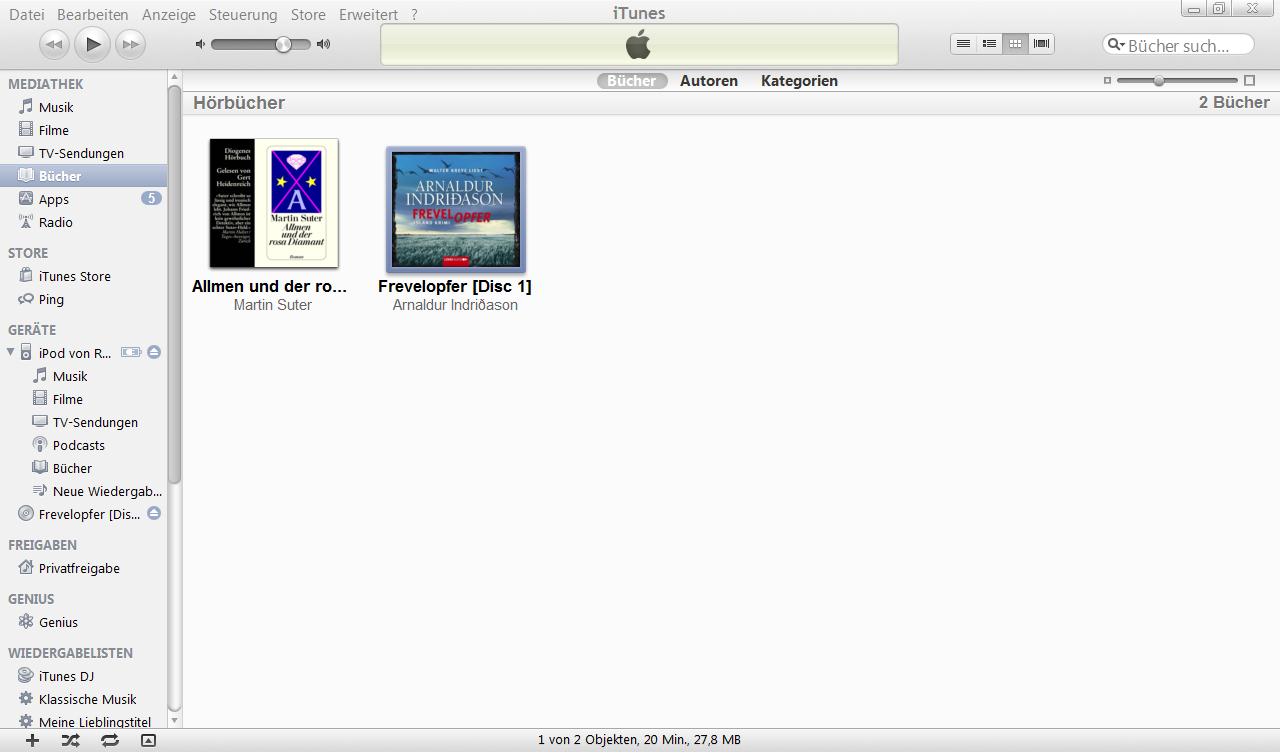This screenshot has width=1281, height=753.
Task: Select the Kategorien tab
Action: [x=799, y=81]
